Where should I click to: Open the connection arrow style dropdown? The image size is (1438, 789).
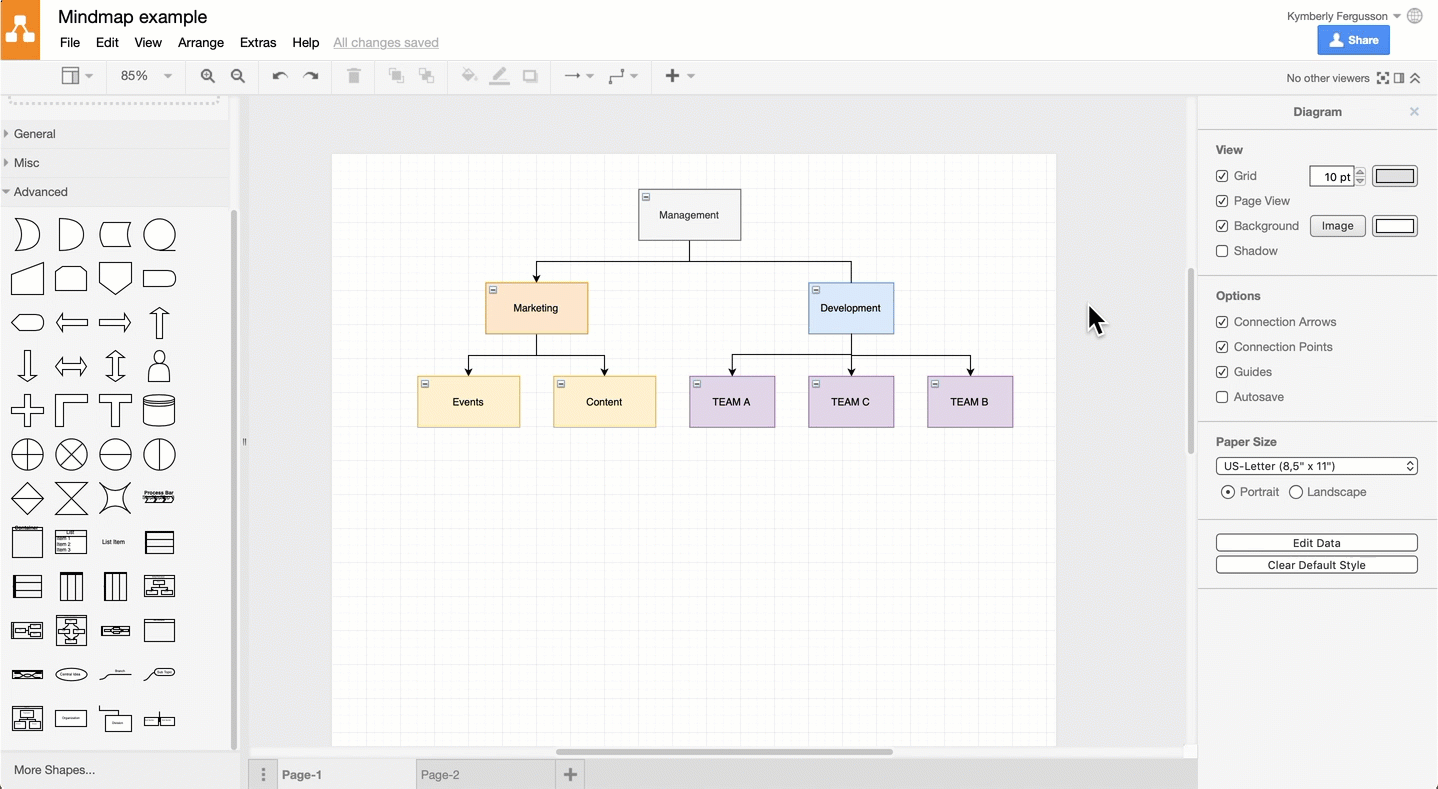click(x=578, y=76)
